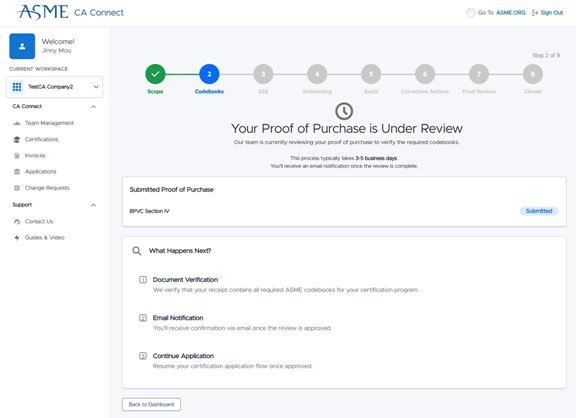This screenshot has height=418, width=576.
Task: Click the "CA Connect" header title
Action: [x=99, y=12]
